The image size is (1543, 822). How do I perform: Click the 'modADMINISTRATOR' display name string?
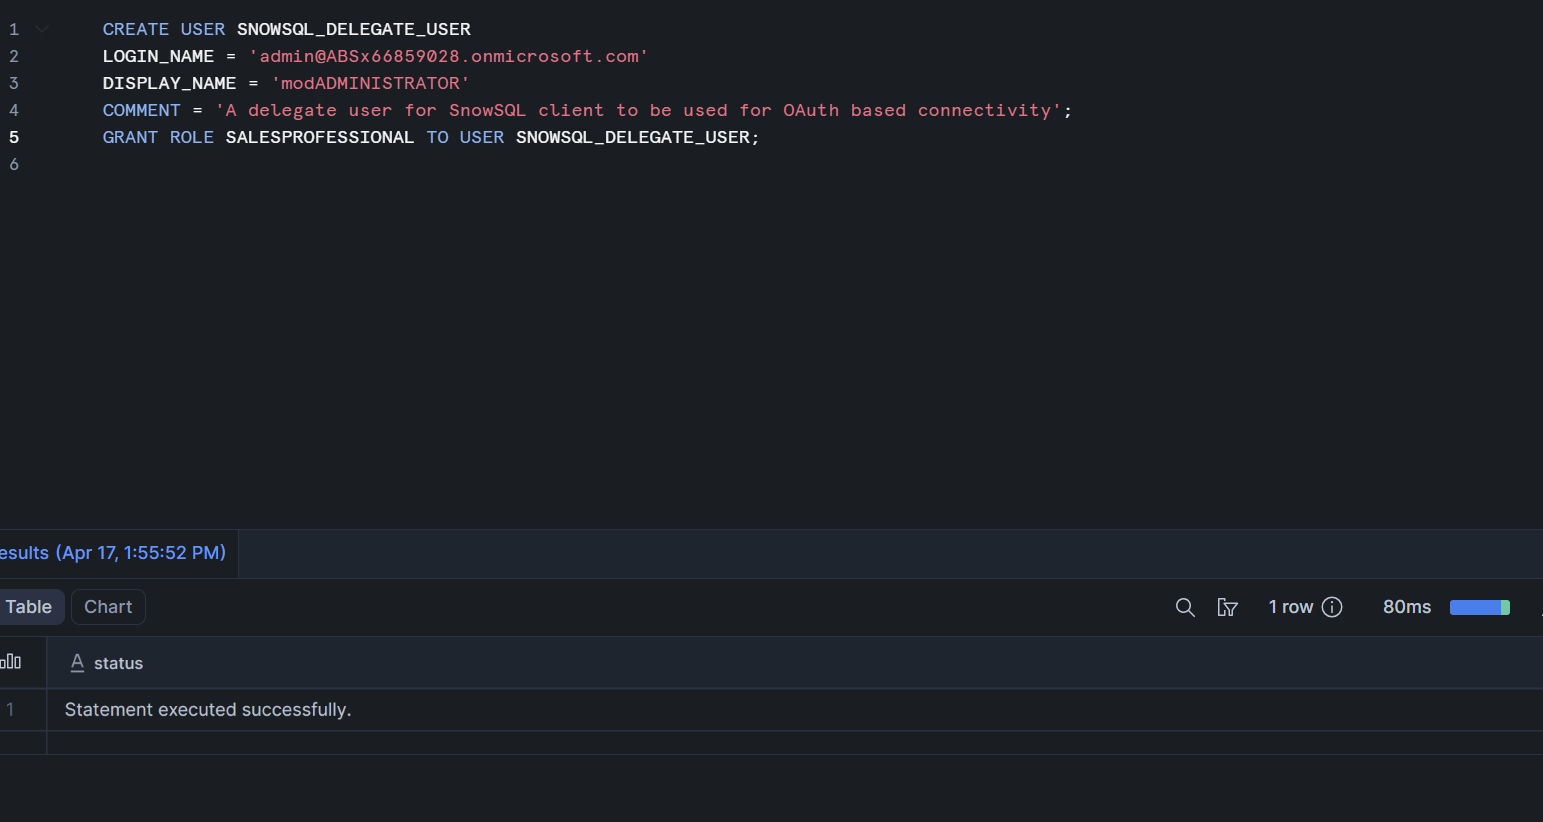point(370,83)
